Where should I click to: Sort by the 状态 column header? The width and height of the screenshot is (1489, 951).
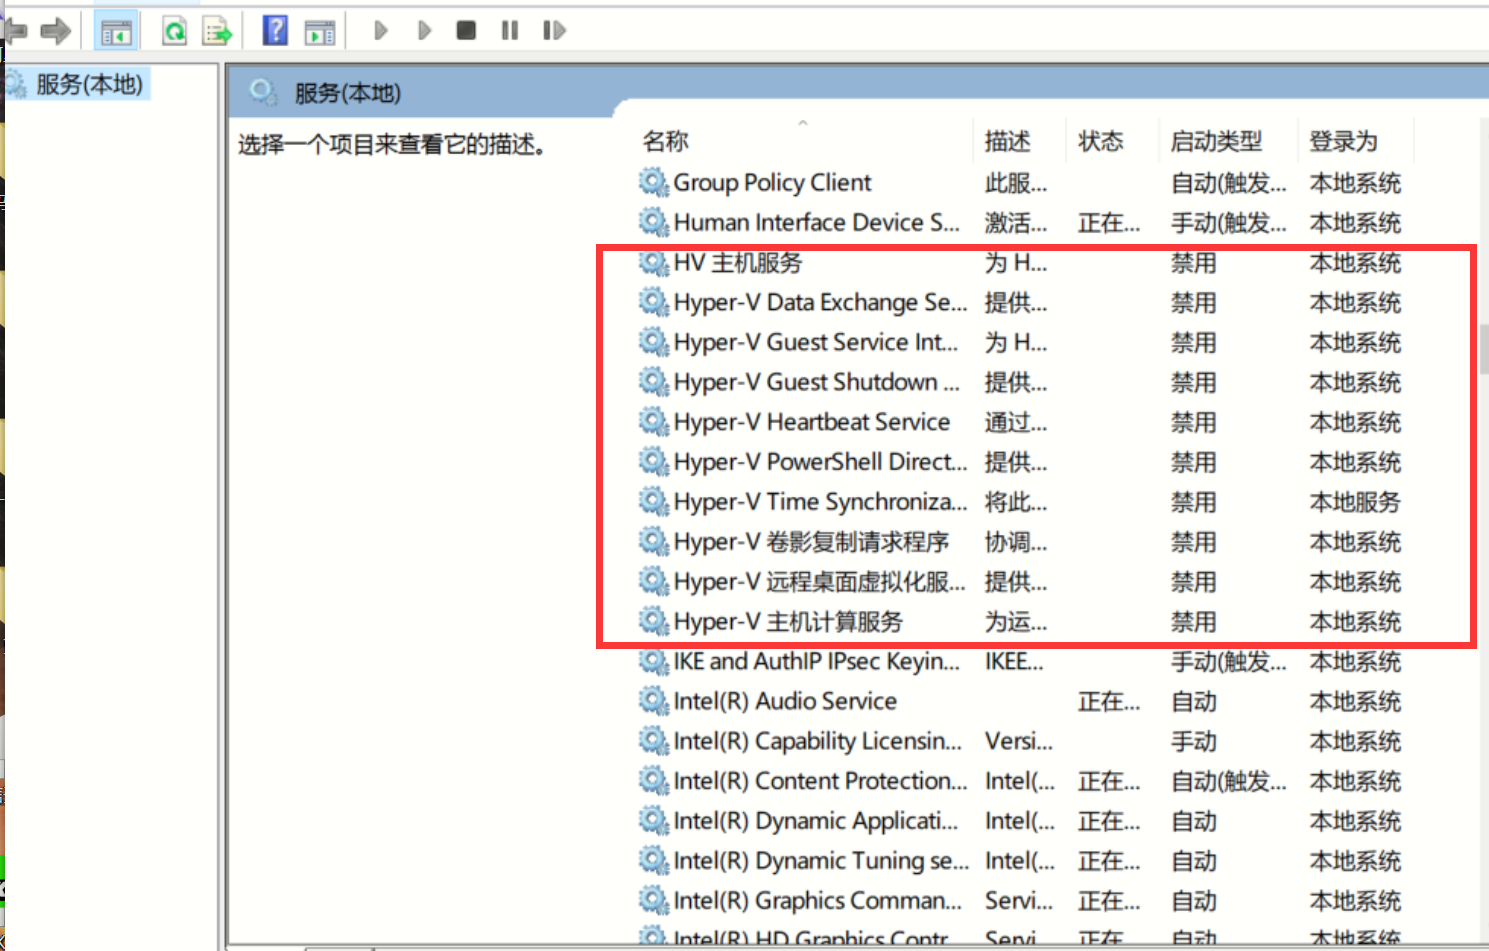tap(1101, 142)
